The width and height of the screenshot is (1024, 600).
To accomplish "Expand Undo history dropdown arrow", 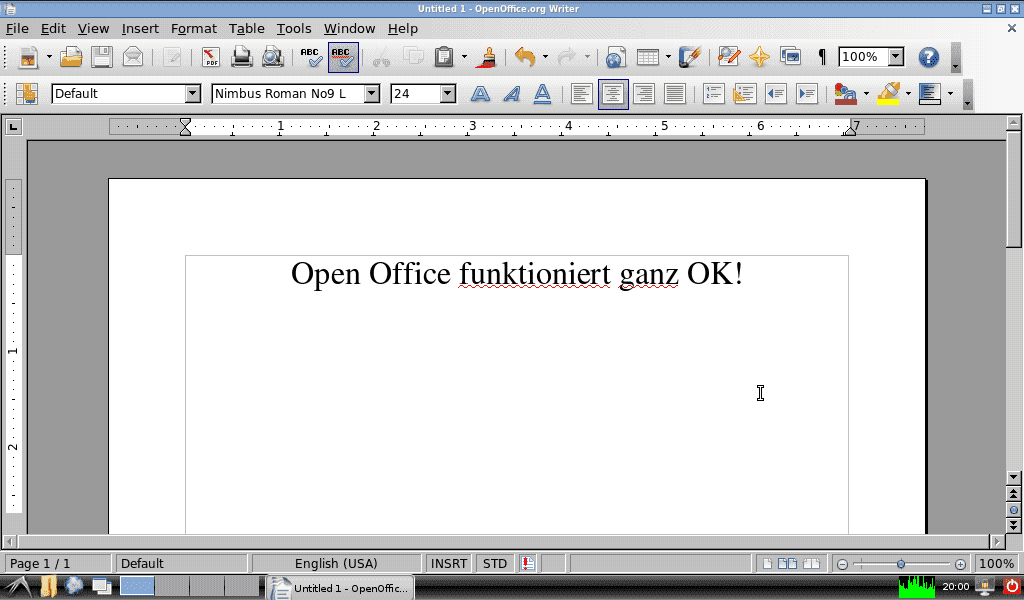I will click(545, 57).
